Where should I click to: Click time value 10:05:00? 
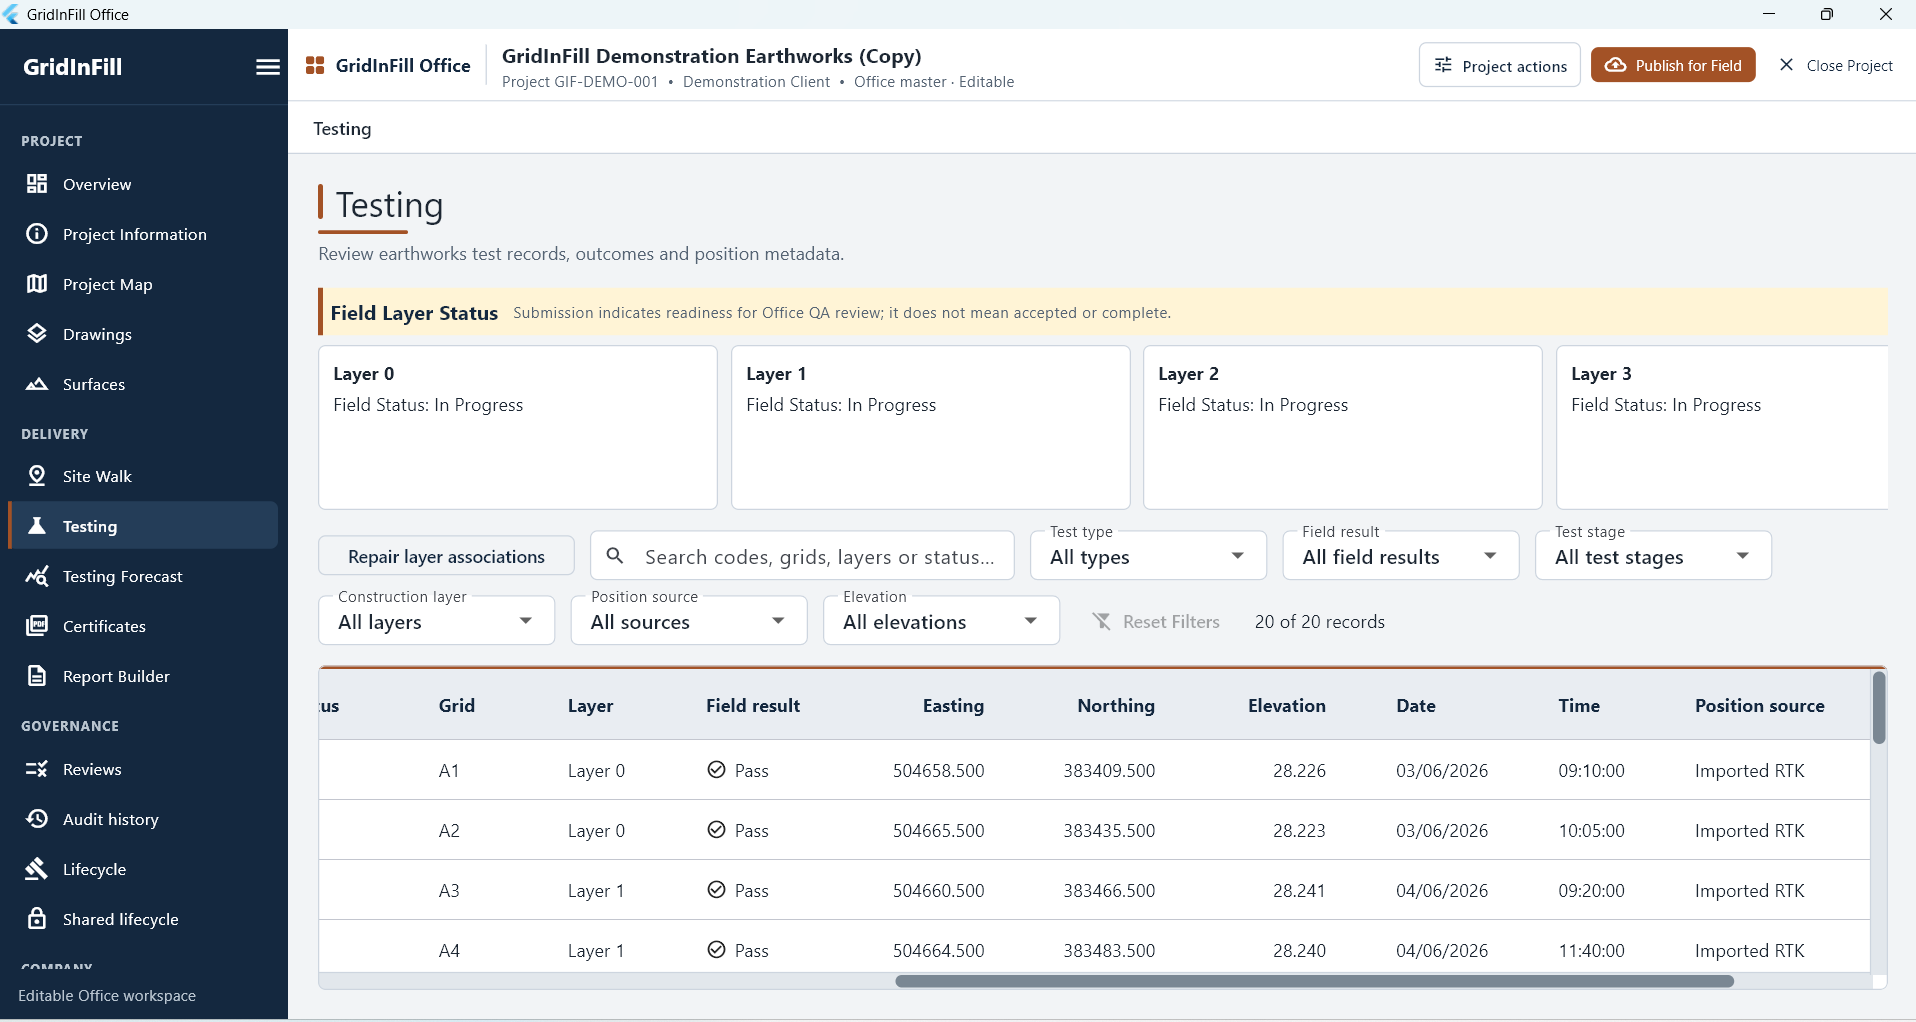point(1591,830)
